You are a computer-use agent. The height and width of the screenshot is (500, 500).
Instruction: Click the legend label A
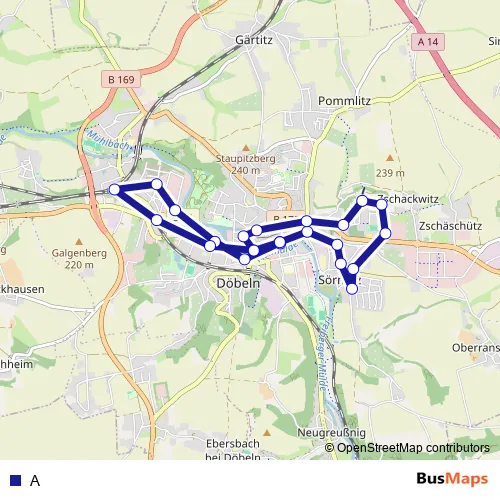point(35,481)
